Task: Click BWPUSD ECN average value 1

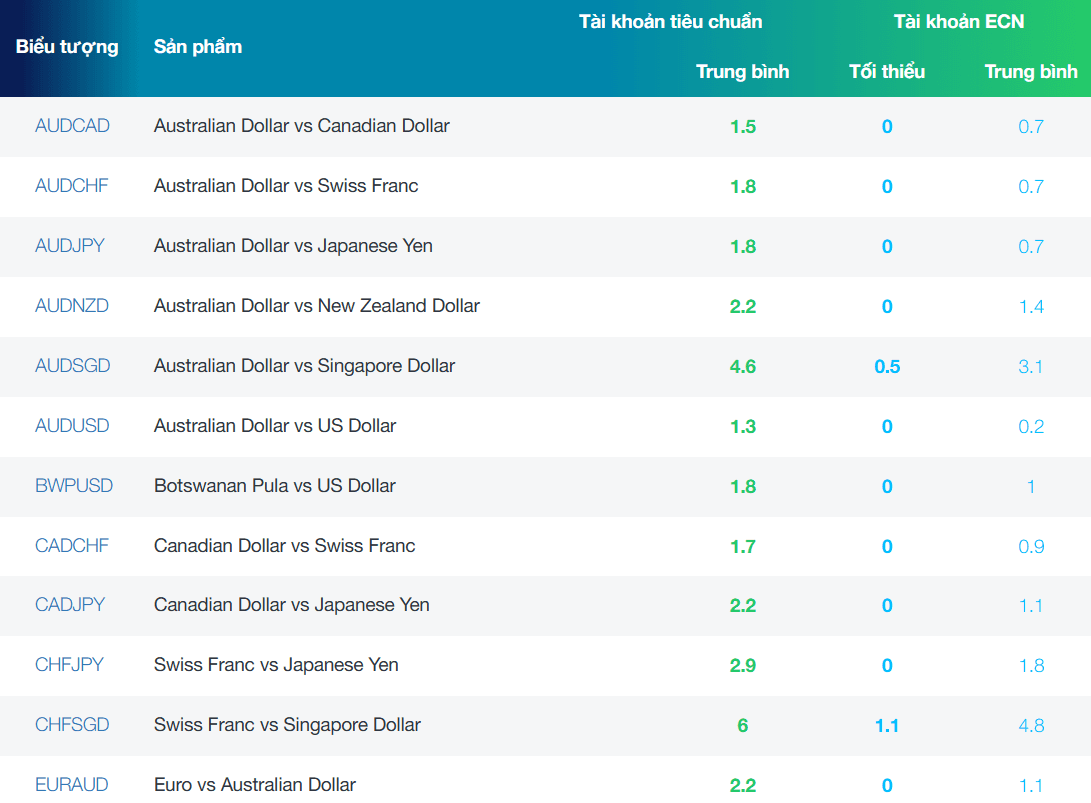Action: coord(1031,486)
